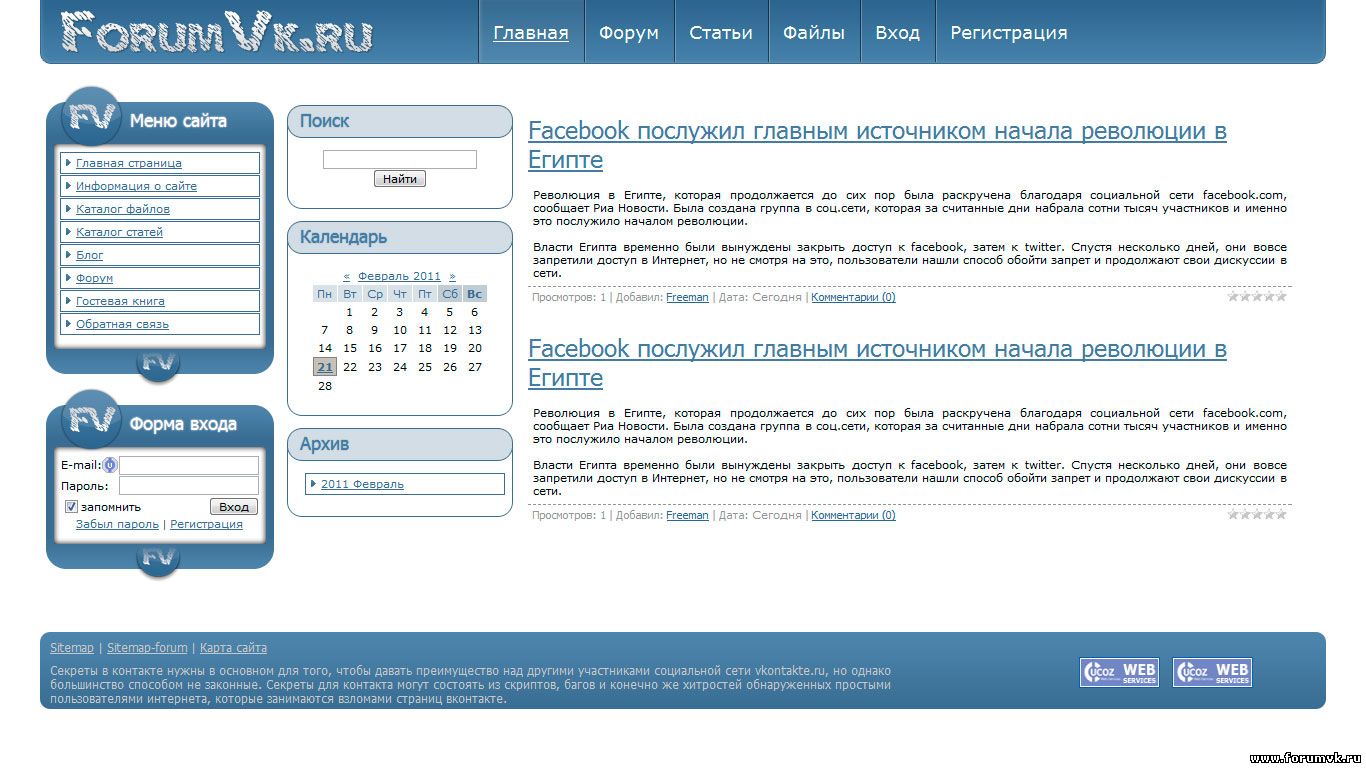
Task: Click Февраль 2011 calendar month link
Action: click(x=399, y=276)
